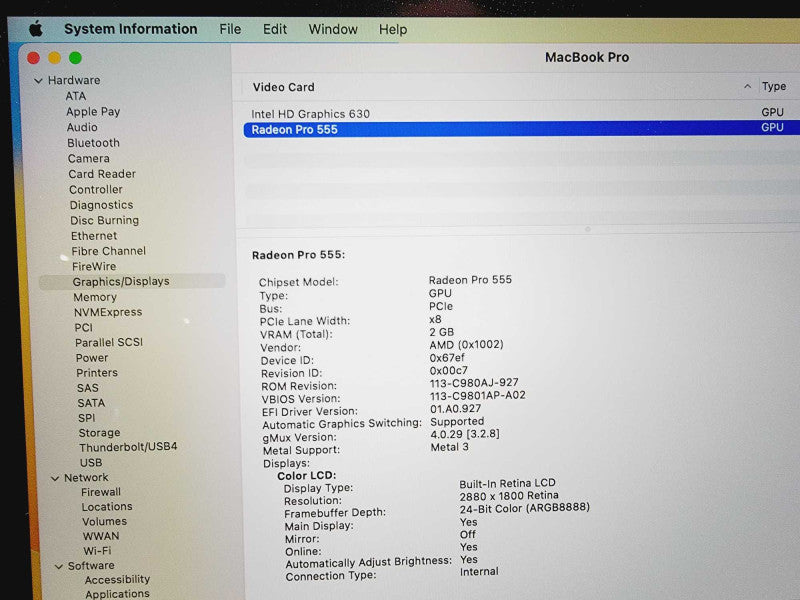800x600 pixels.
Task: Select Audio in the sidebar
Action: (82, 127)
